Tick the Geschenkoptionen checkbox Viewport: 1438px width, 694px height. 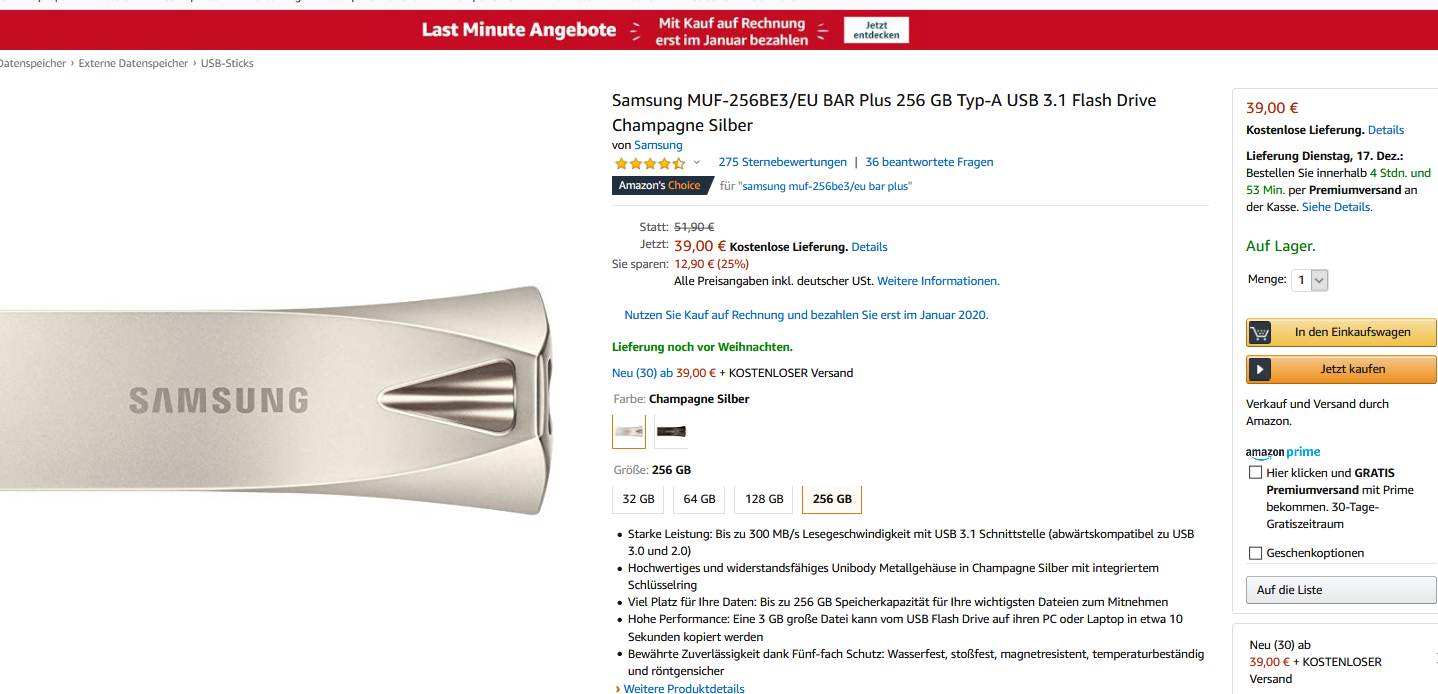[x=1255, y=553]
